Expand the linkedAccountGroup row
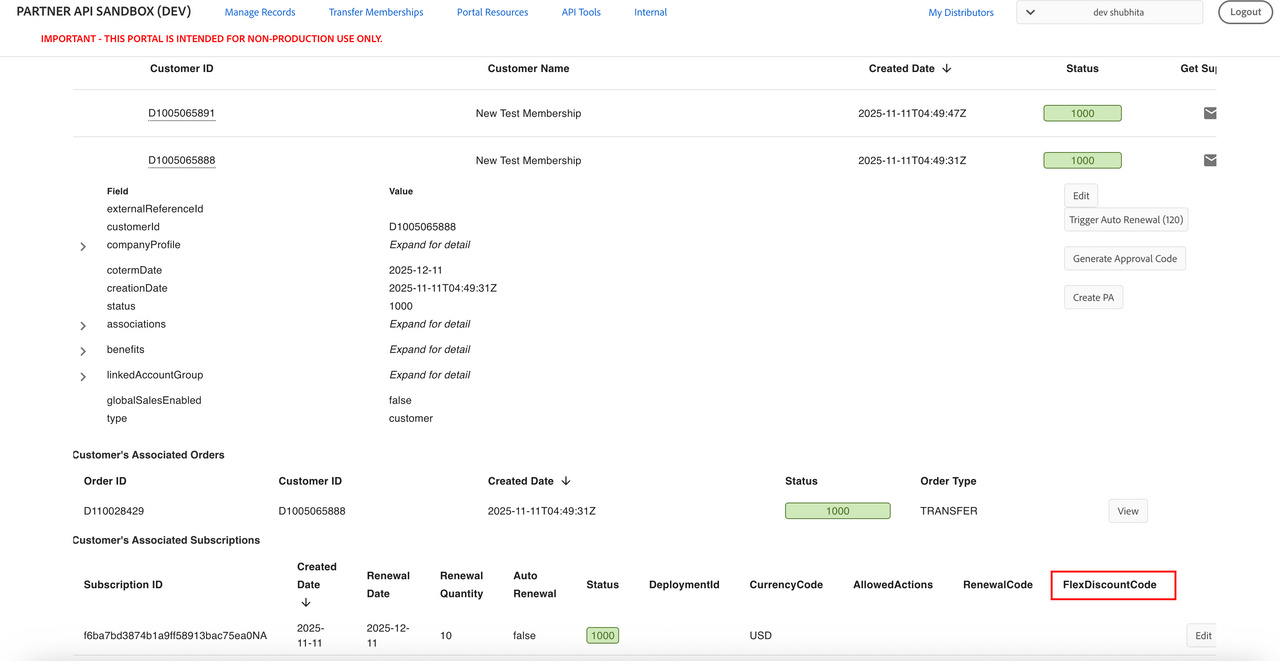The height and width of the screenshot is (661, 1280). pos(83,376)
